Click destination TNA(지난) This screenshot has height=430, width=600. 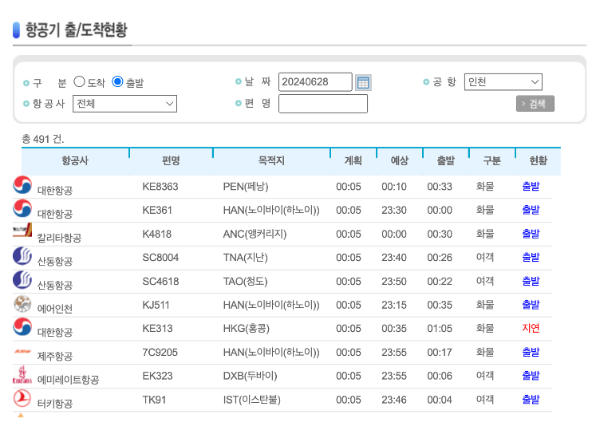click(245, 258)
